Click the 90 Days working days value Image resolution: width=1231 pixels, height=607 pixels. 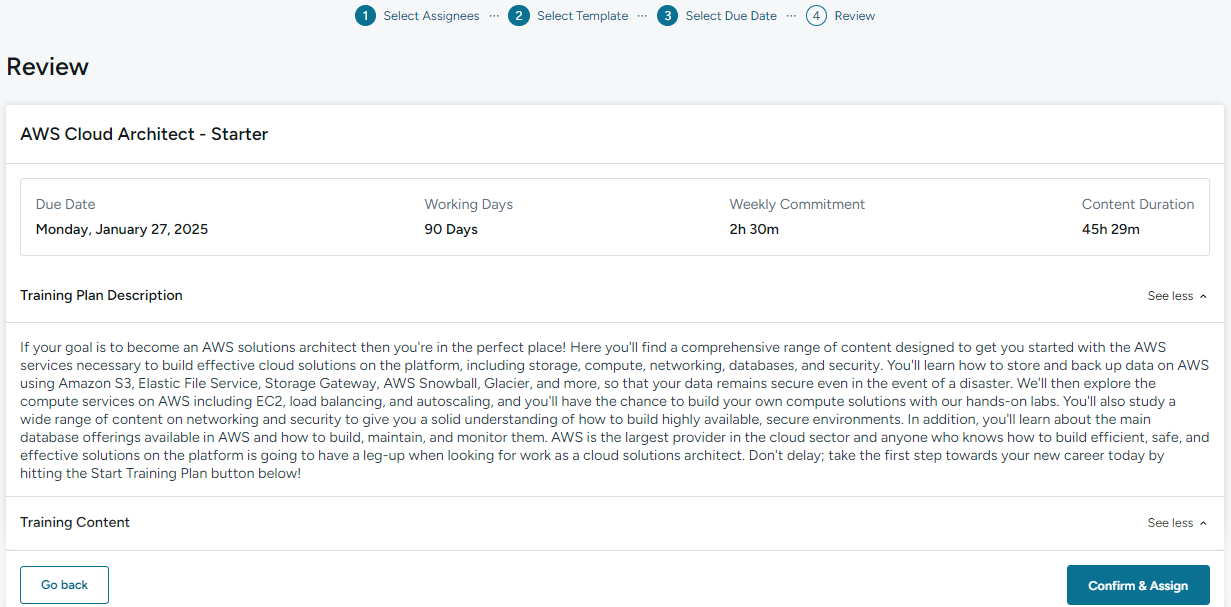click(451, 229)
